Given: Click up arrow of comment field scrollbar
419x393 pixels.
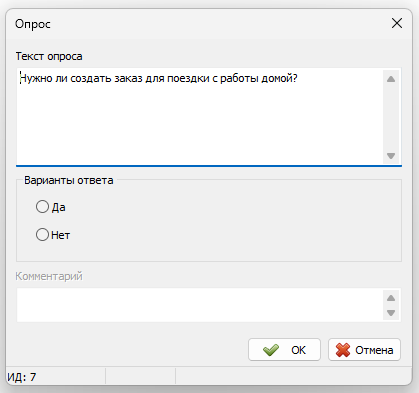Looking at the screenshot, I should click(391, 298).
